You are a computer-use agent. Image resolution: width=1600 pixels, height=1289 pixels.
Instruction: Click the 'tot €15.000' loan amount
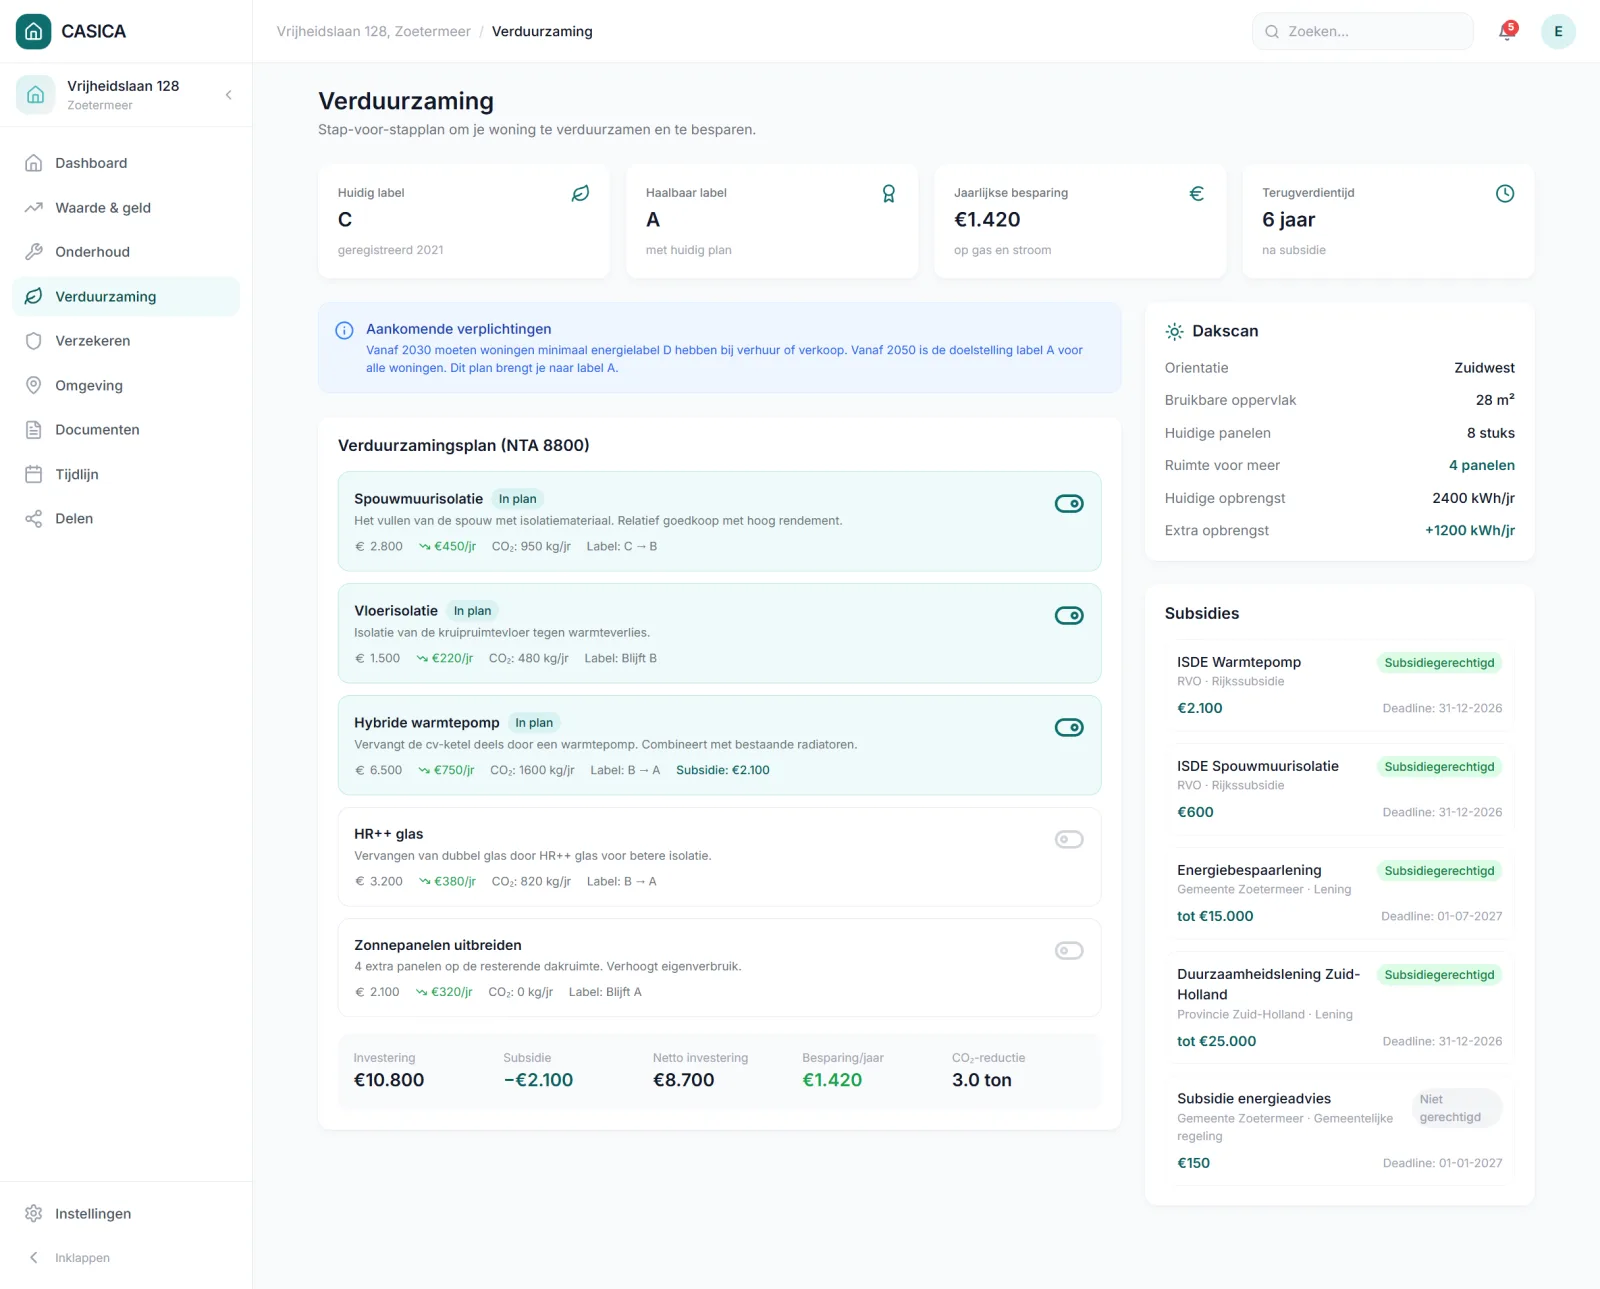[1215, 916]
